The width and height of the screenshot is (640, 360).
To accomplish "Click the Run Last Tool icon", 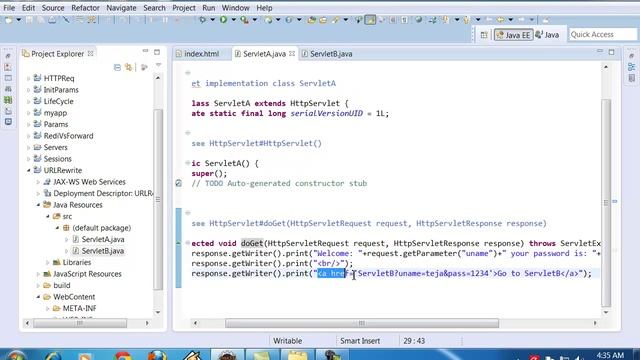I will coord(244,20).
